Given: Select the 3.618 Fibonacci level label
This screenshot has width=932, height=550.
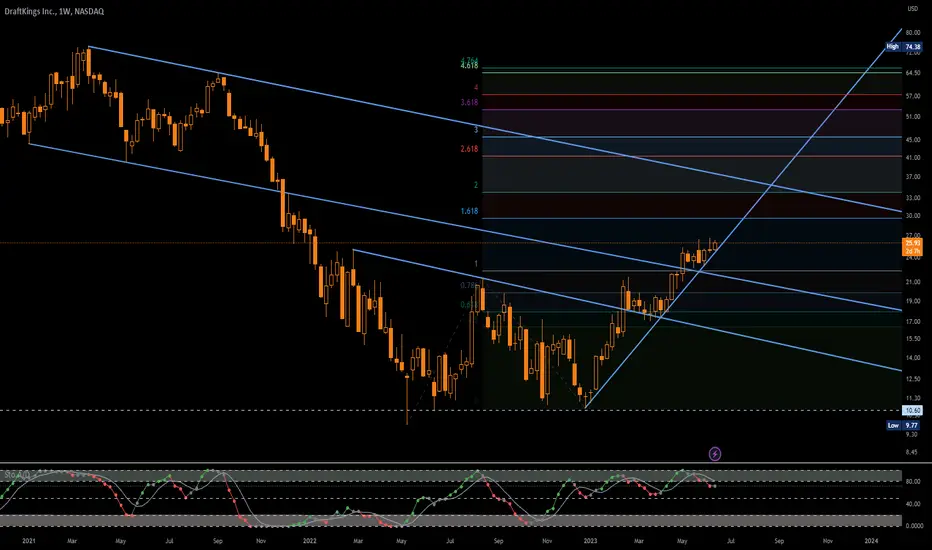Looking at the screenshot, I should [x=469, y=102].
